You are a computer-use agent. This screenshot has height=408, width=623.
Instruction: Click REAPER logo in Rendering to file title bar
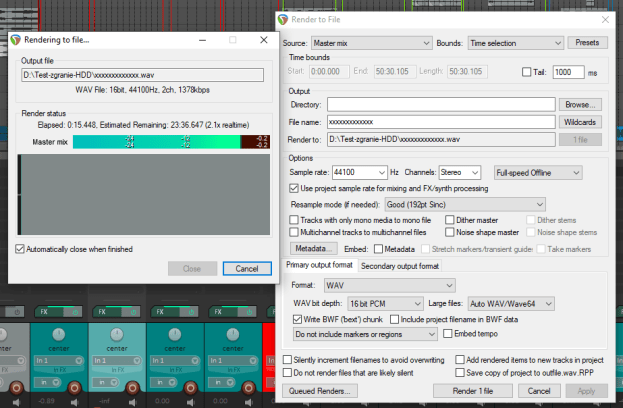(x=16, y=40)
